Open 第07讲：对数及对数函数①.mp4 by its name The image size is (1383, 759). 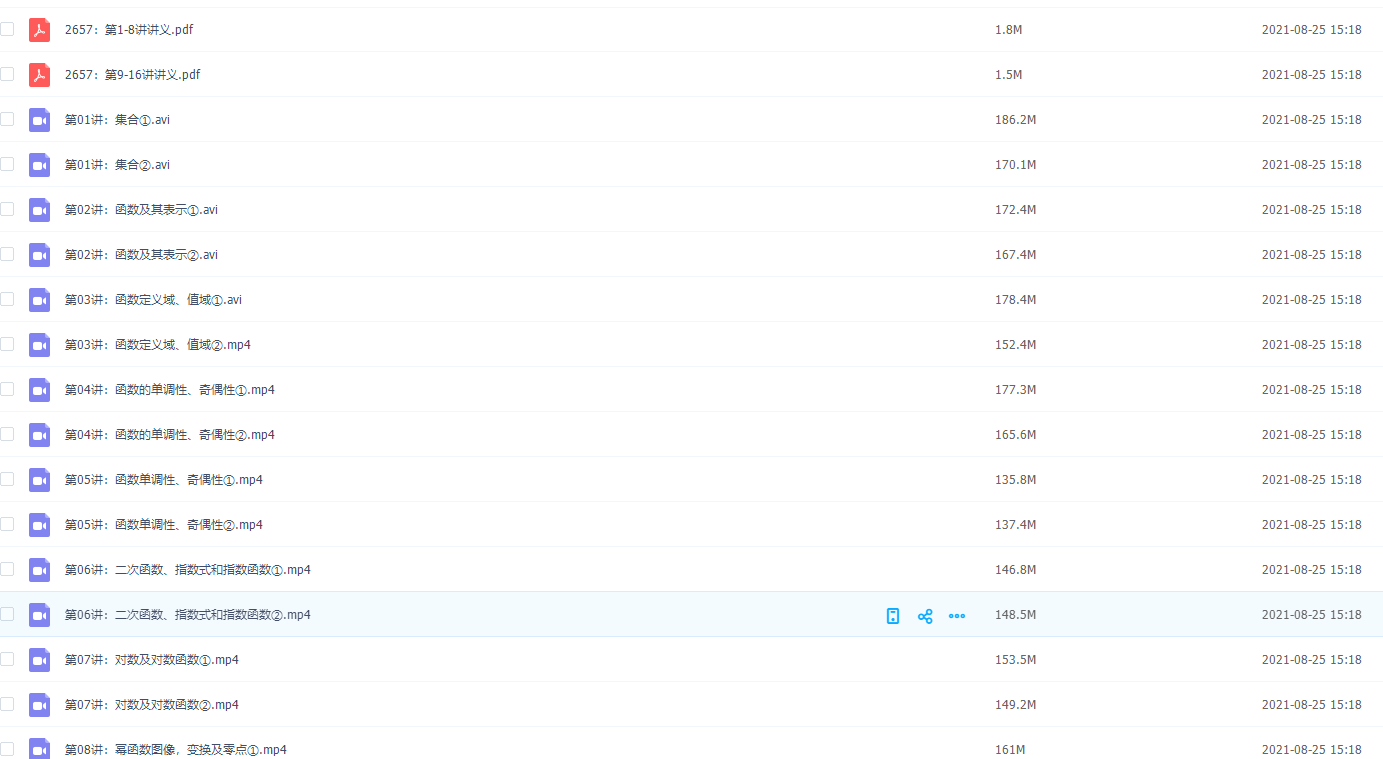point(151,660)
